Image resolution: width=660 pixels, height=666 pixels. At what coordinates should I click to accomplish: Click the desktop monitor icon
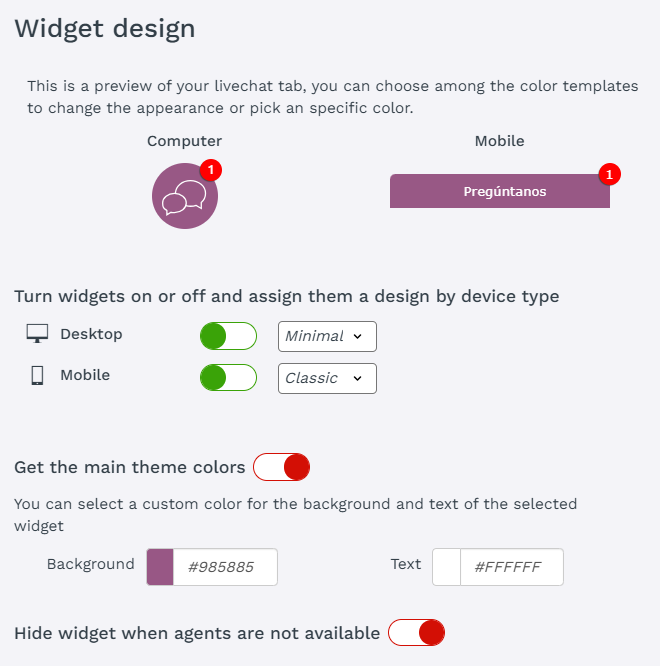[37, 334]
